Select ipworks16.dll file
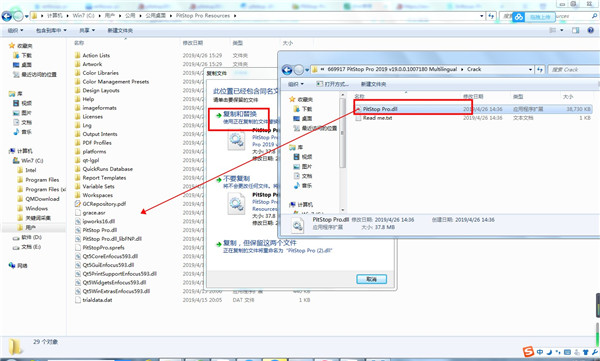Viewport: 600px width, 361px height. (99, 221)
